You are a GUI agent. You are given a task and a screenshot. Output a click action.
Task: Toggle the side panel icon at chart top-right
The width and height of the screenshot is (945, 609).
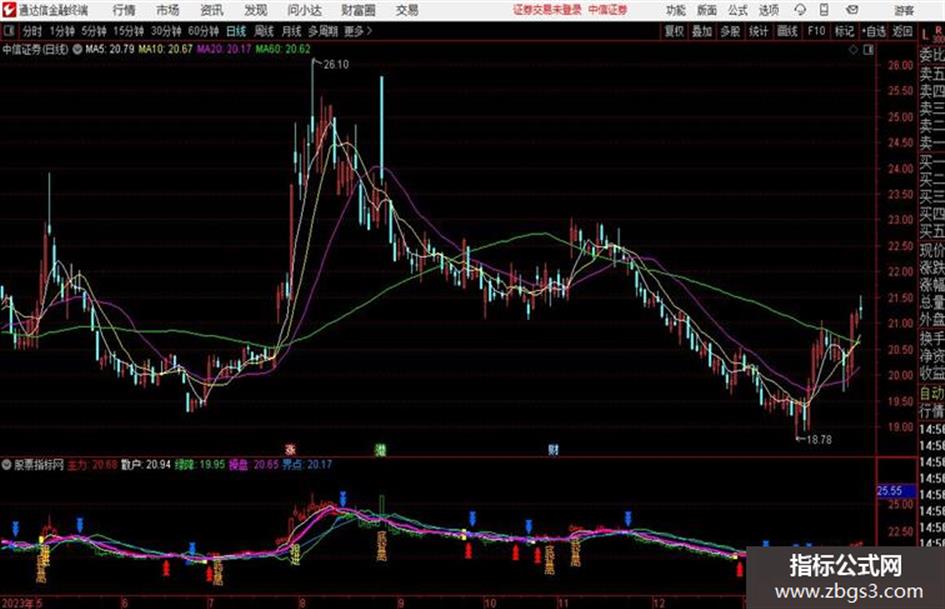coord(868,50)
